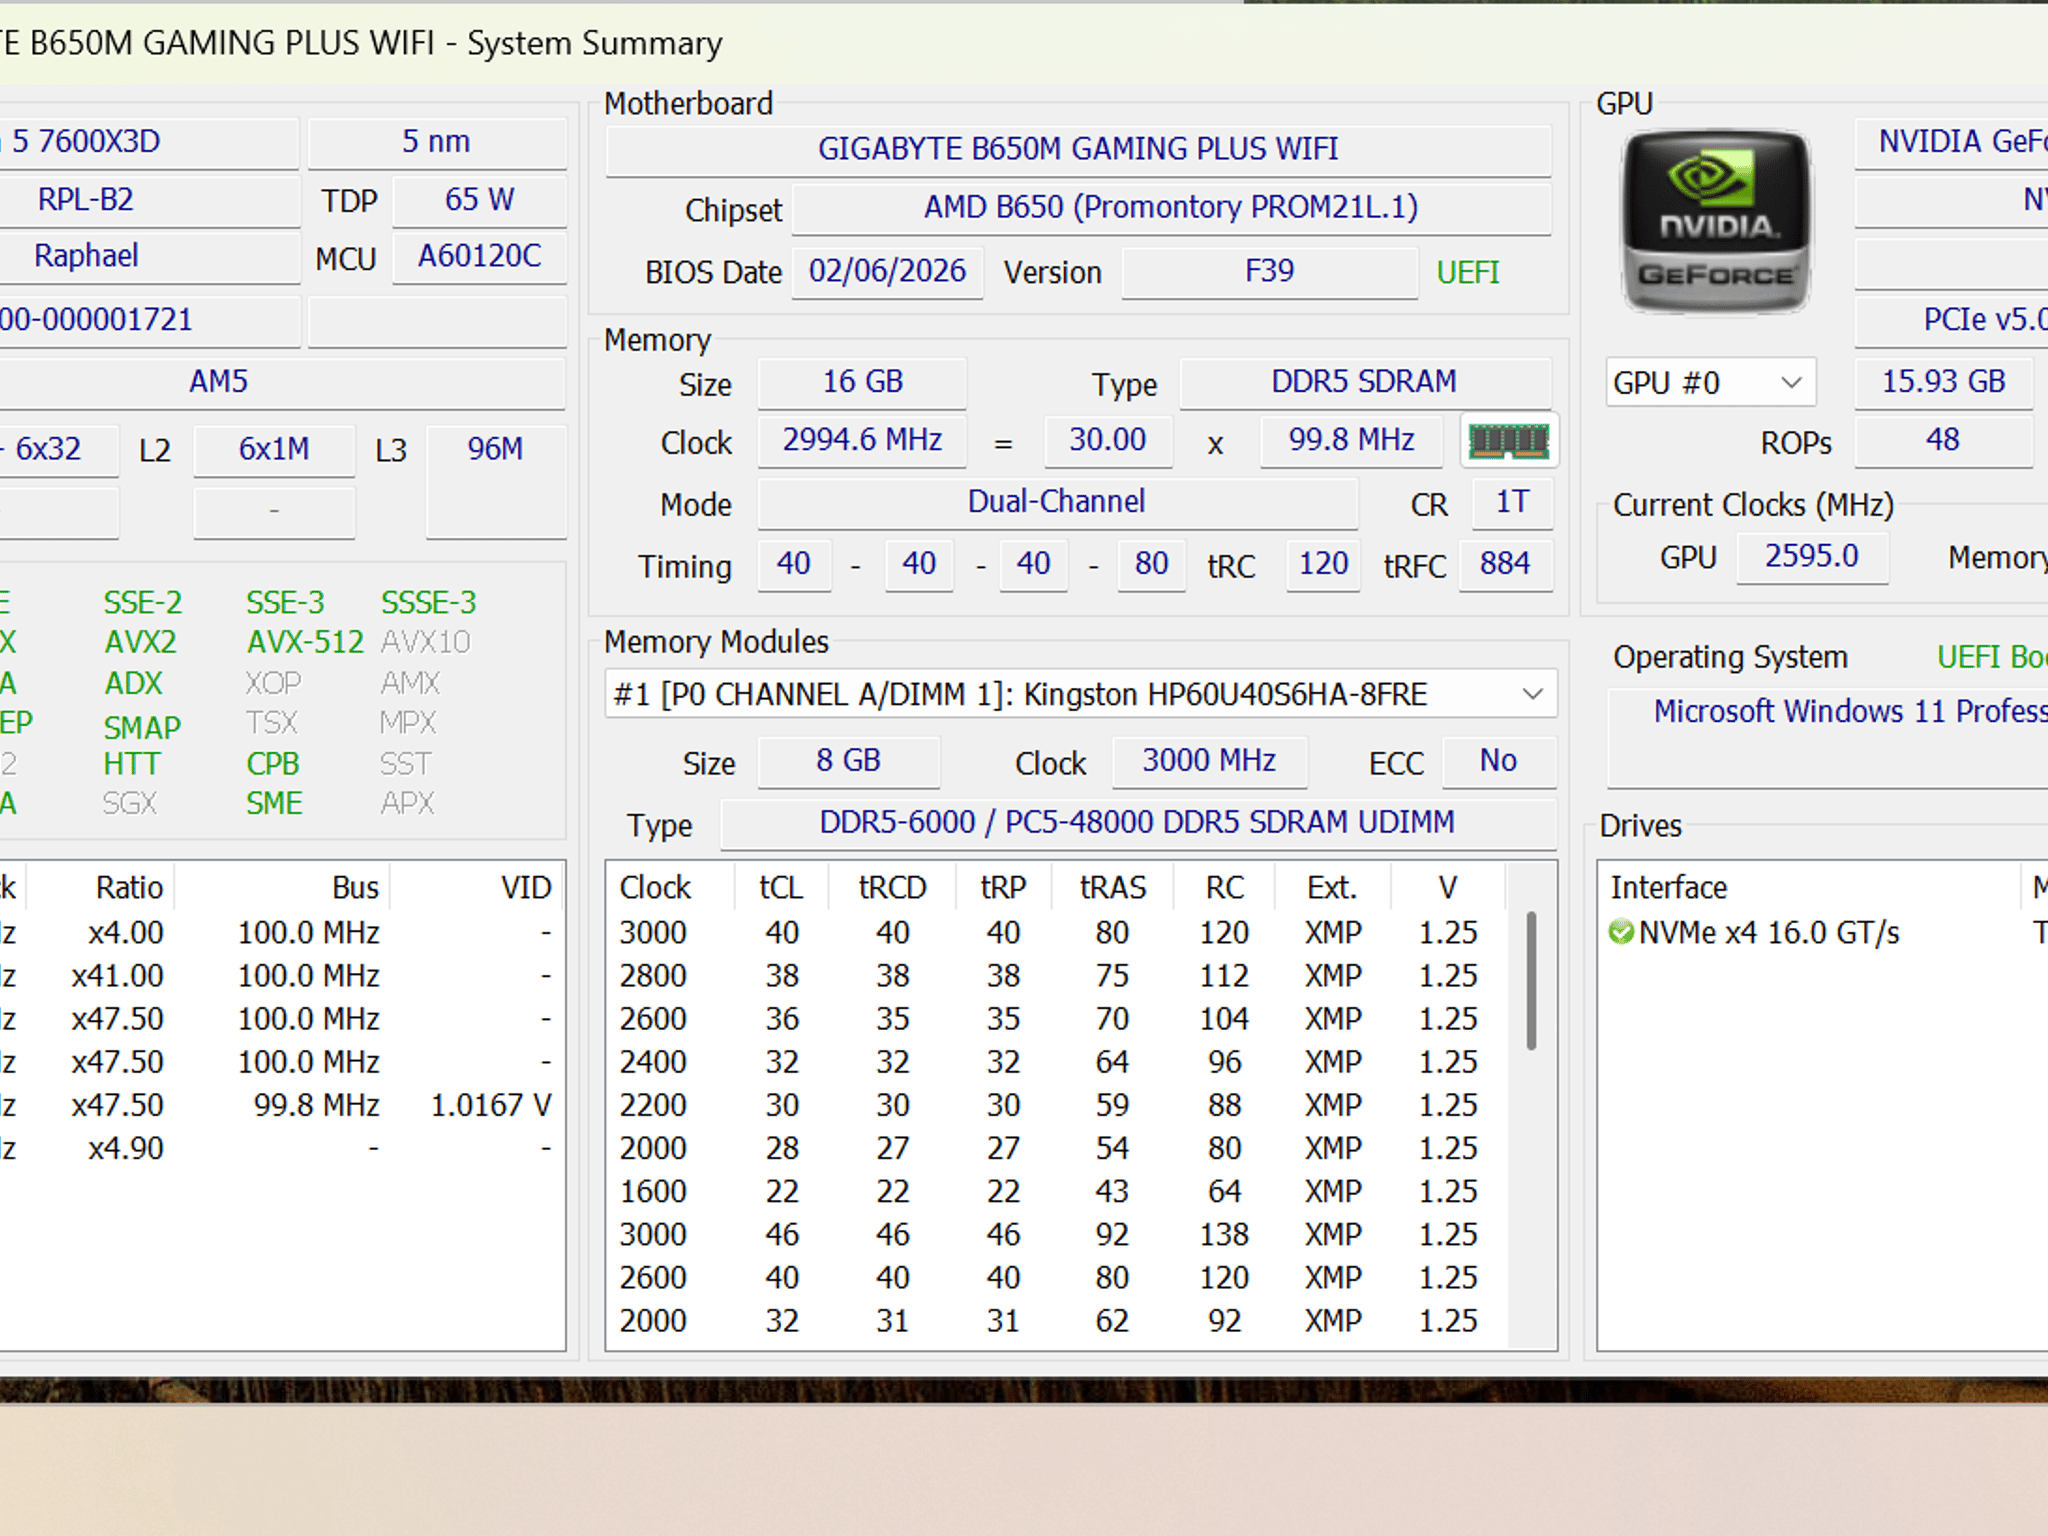Viewport: 2048px width, 1536px height.
Task: Click the ECC No field
Action: click(x=1498, y=761)
